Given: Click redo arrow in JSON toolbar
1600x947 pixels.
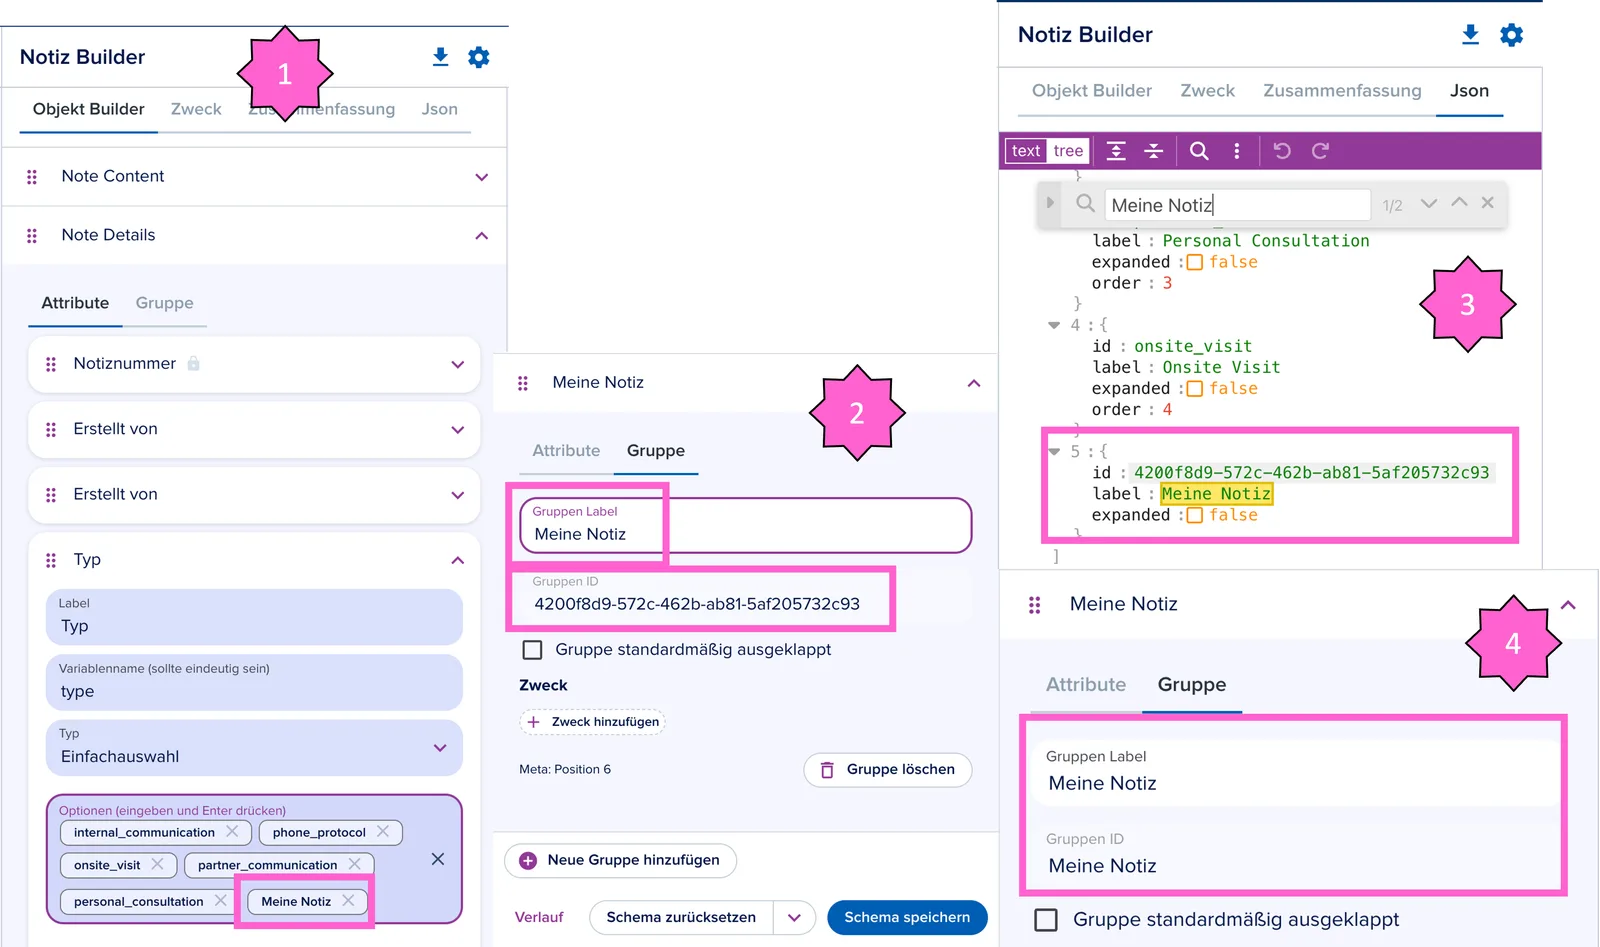Looking at the screenshot, I should coord(1320,151).
